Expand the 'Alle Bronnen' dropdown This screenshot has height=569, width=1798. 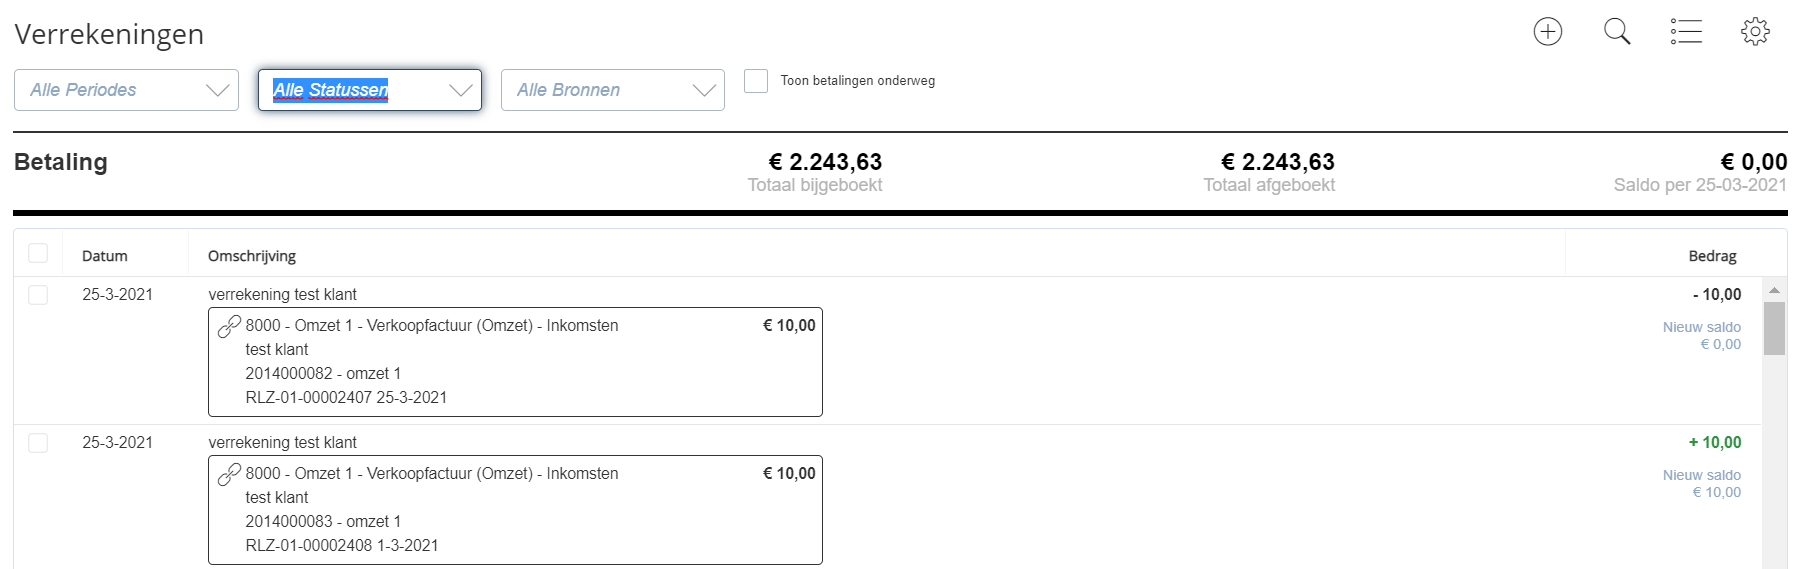[612, 90]
